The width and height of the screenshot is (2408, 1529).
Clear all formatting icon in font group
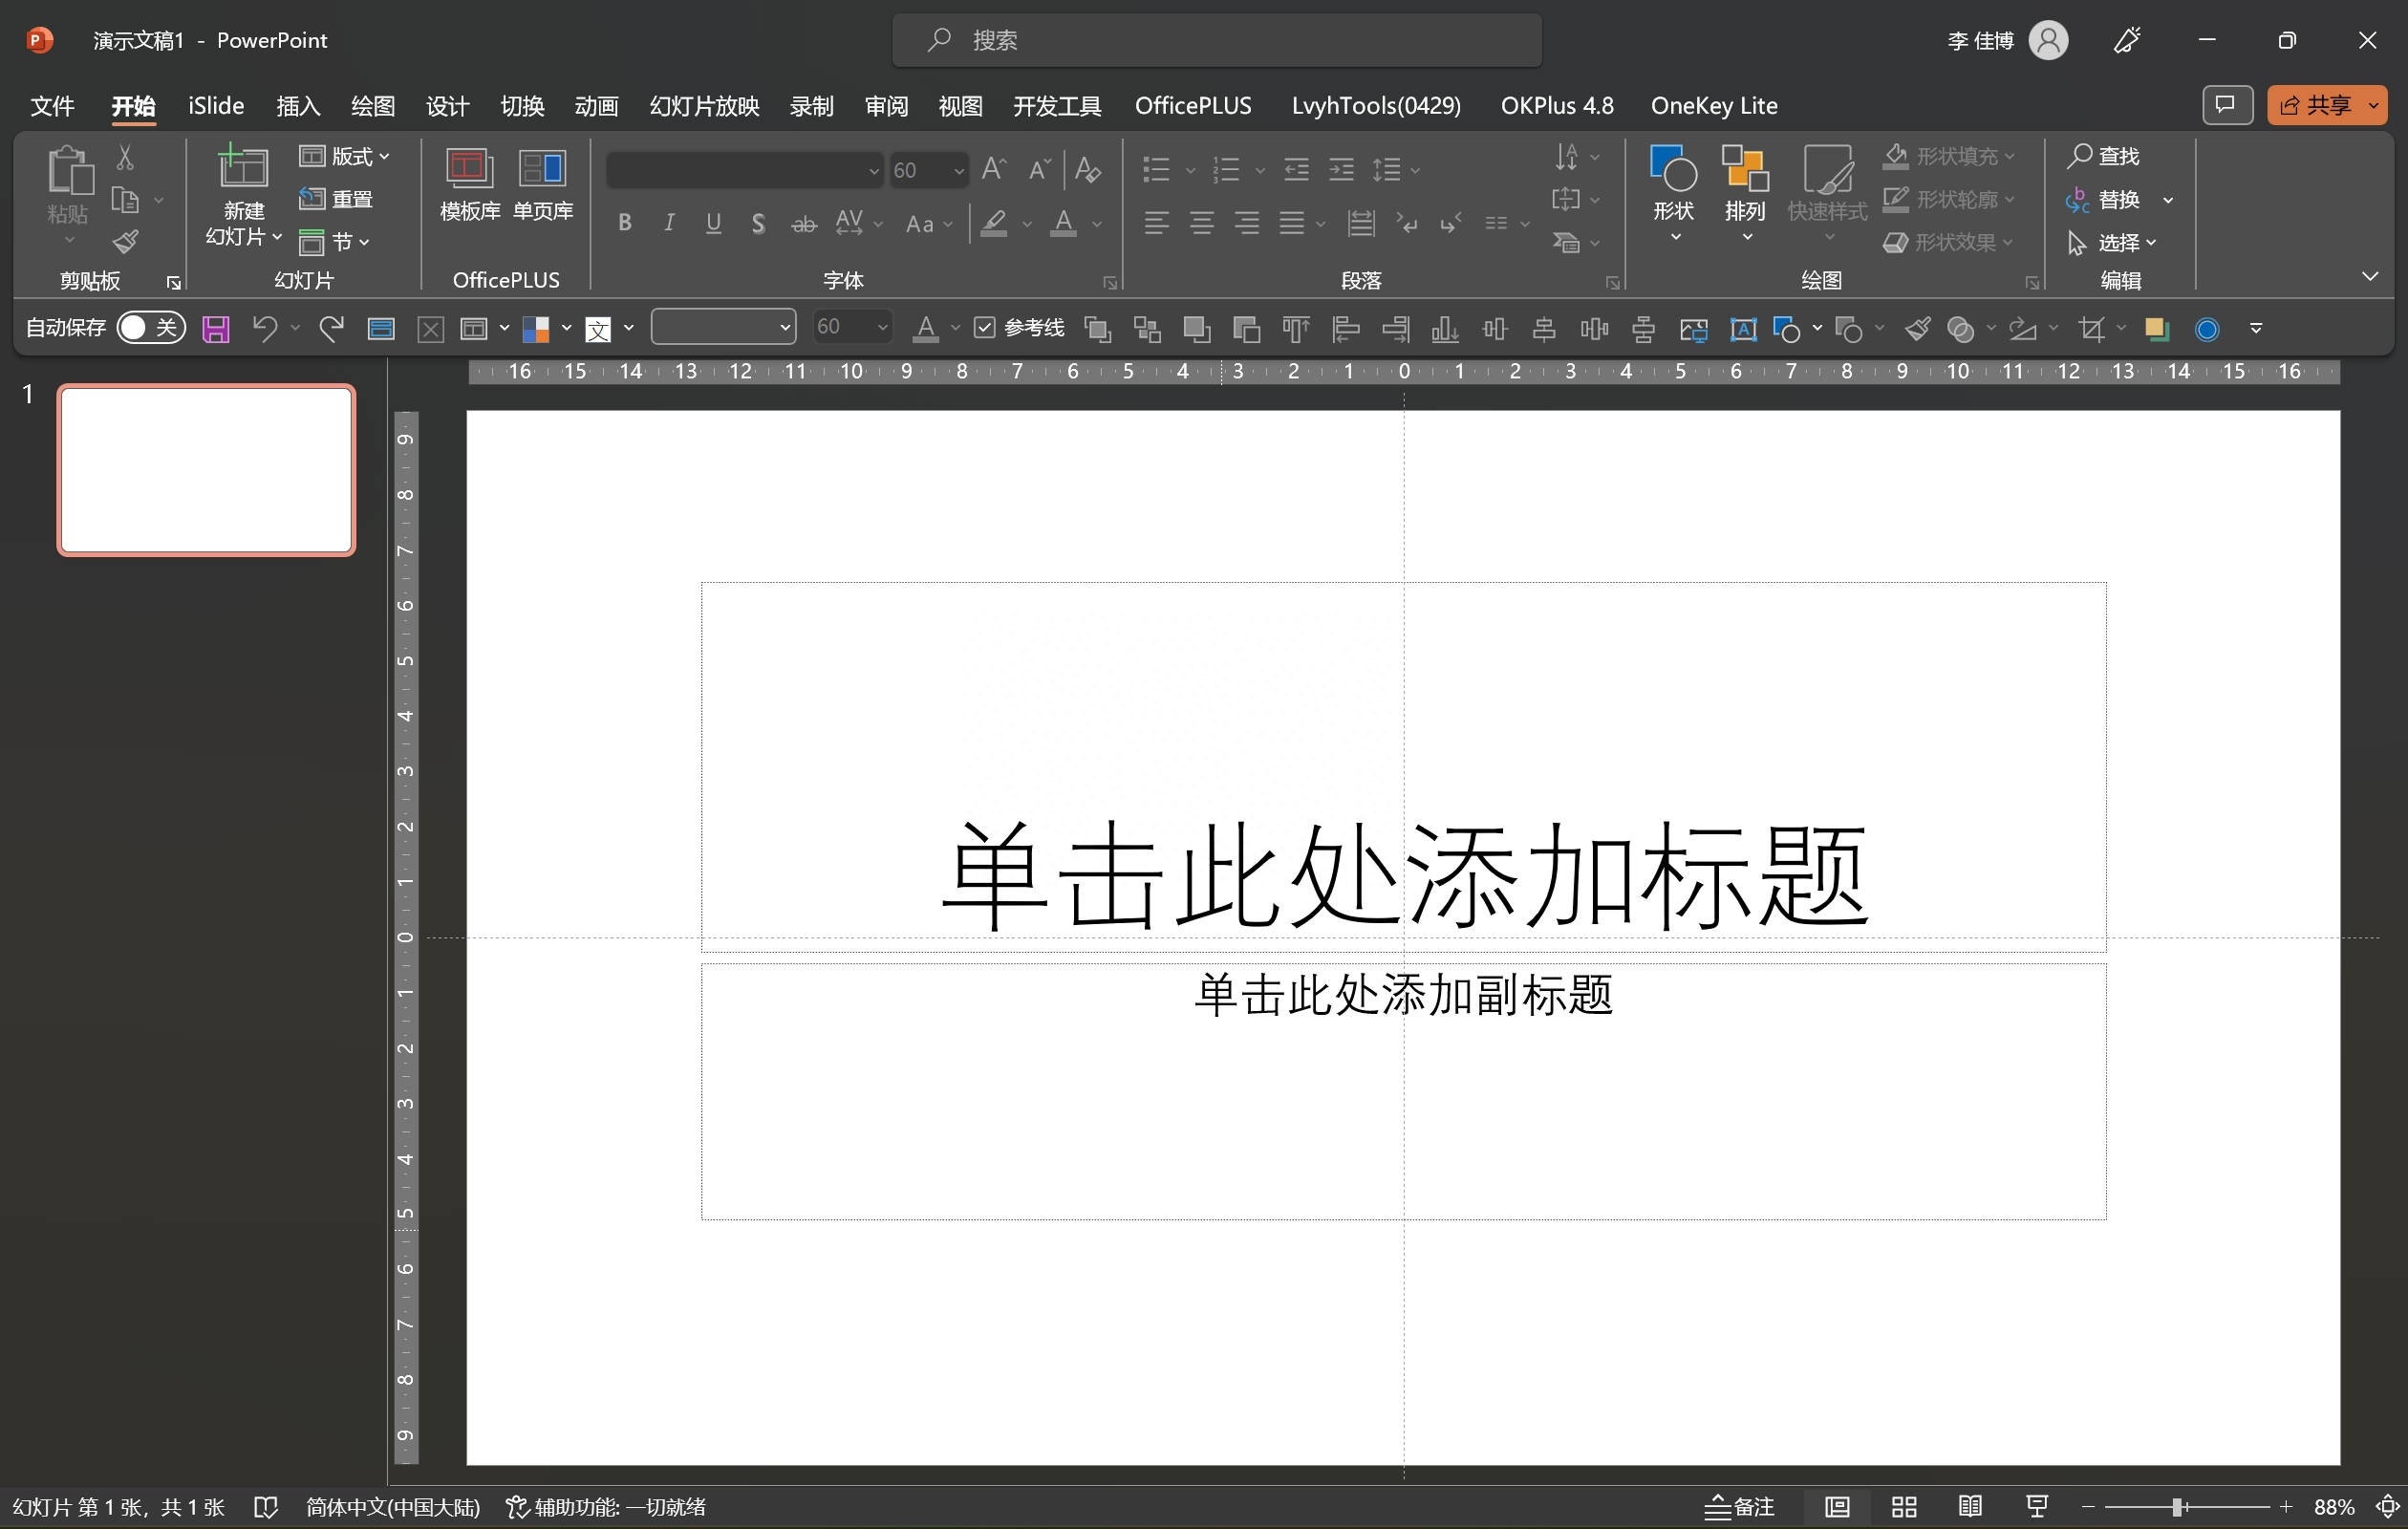1088,169
